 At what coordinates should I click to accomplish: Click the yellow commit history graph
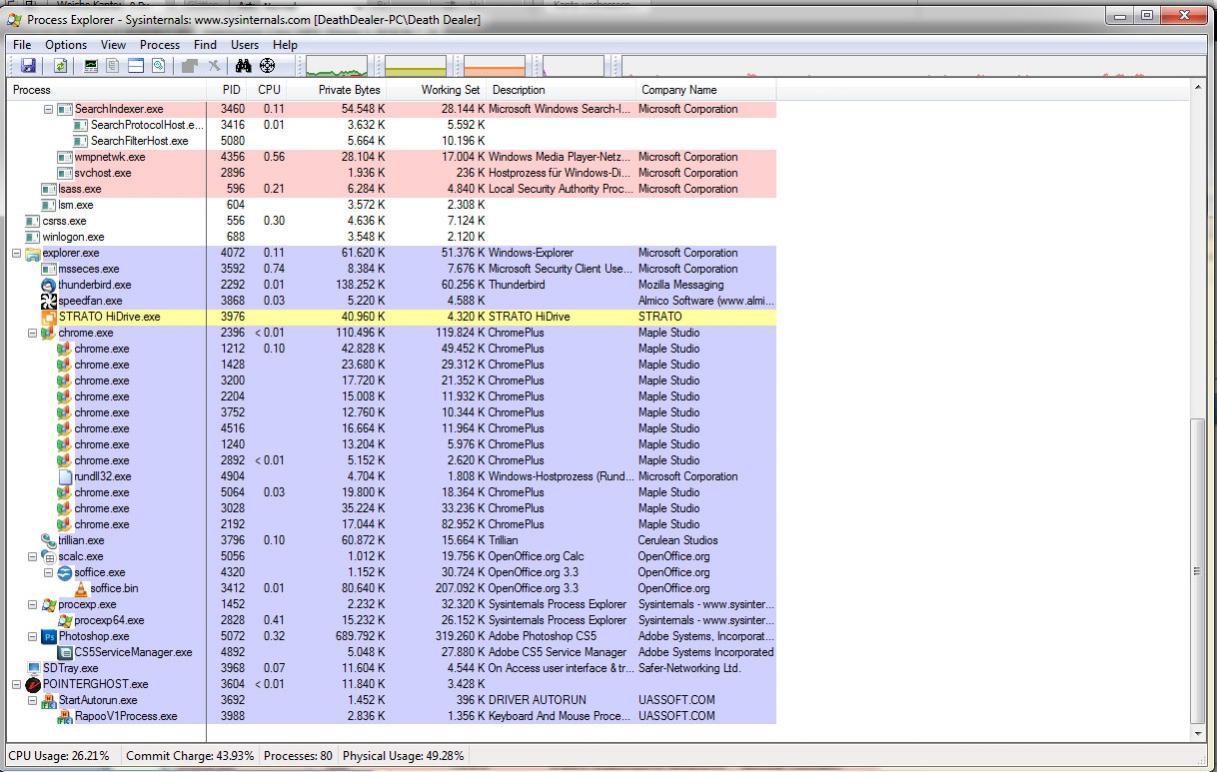pyautogui.click(x=417, y=66)
